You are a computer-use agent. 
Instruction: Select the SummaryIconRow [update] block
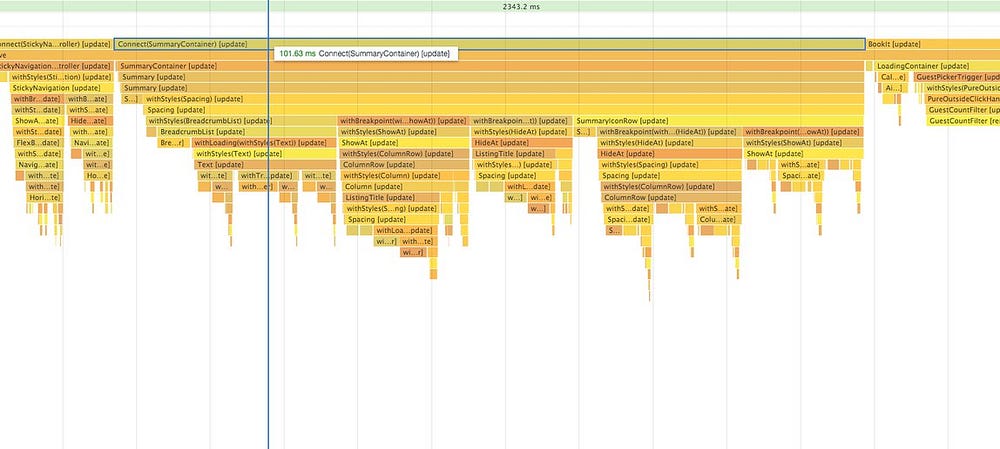click(x=719, y=121)
